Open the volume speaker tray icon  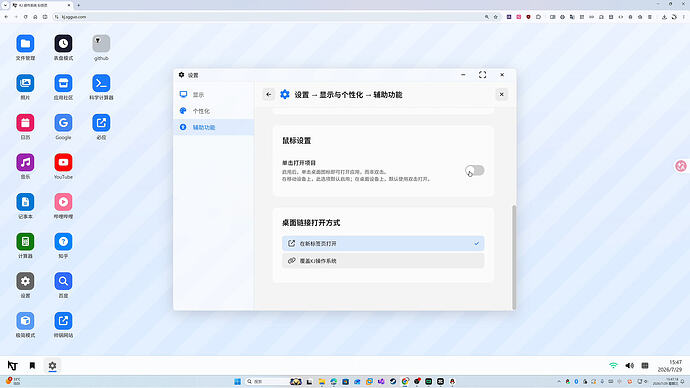[629, 366]
